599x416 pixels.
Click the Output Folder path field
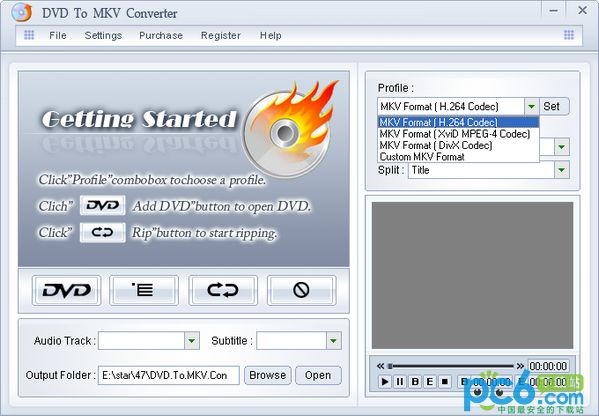(169, 375)
